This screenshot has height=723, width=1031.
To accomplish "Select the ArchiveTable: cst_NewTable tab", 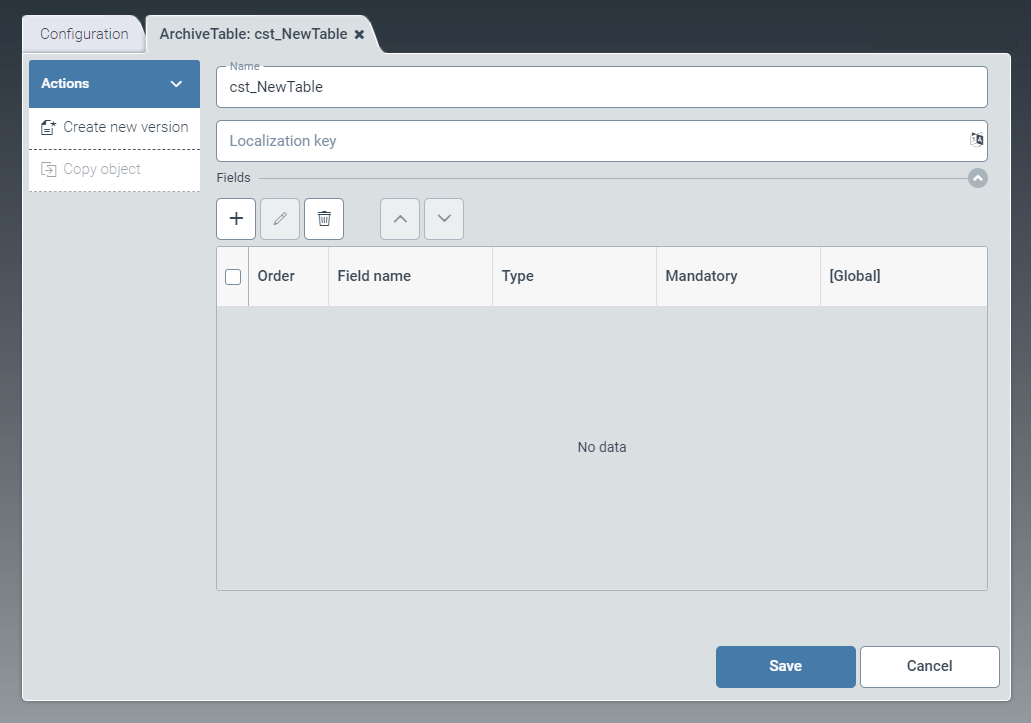I will [x=253, y=34].
